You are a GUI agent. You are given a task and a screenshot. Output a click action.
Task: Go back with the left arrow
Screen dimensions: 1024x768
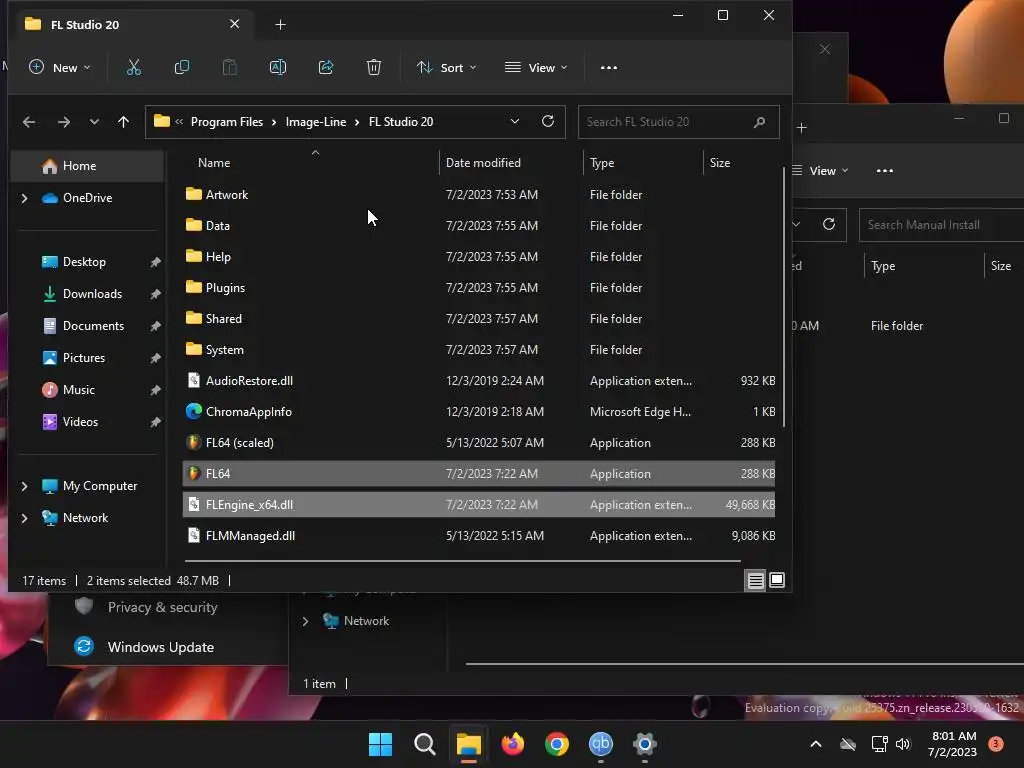(x=29, y=122)
